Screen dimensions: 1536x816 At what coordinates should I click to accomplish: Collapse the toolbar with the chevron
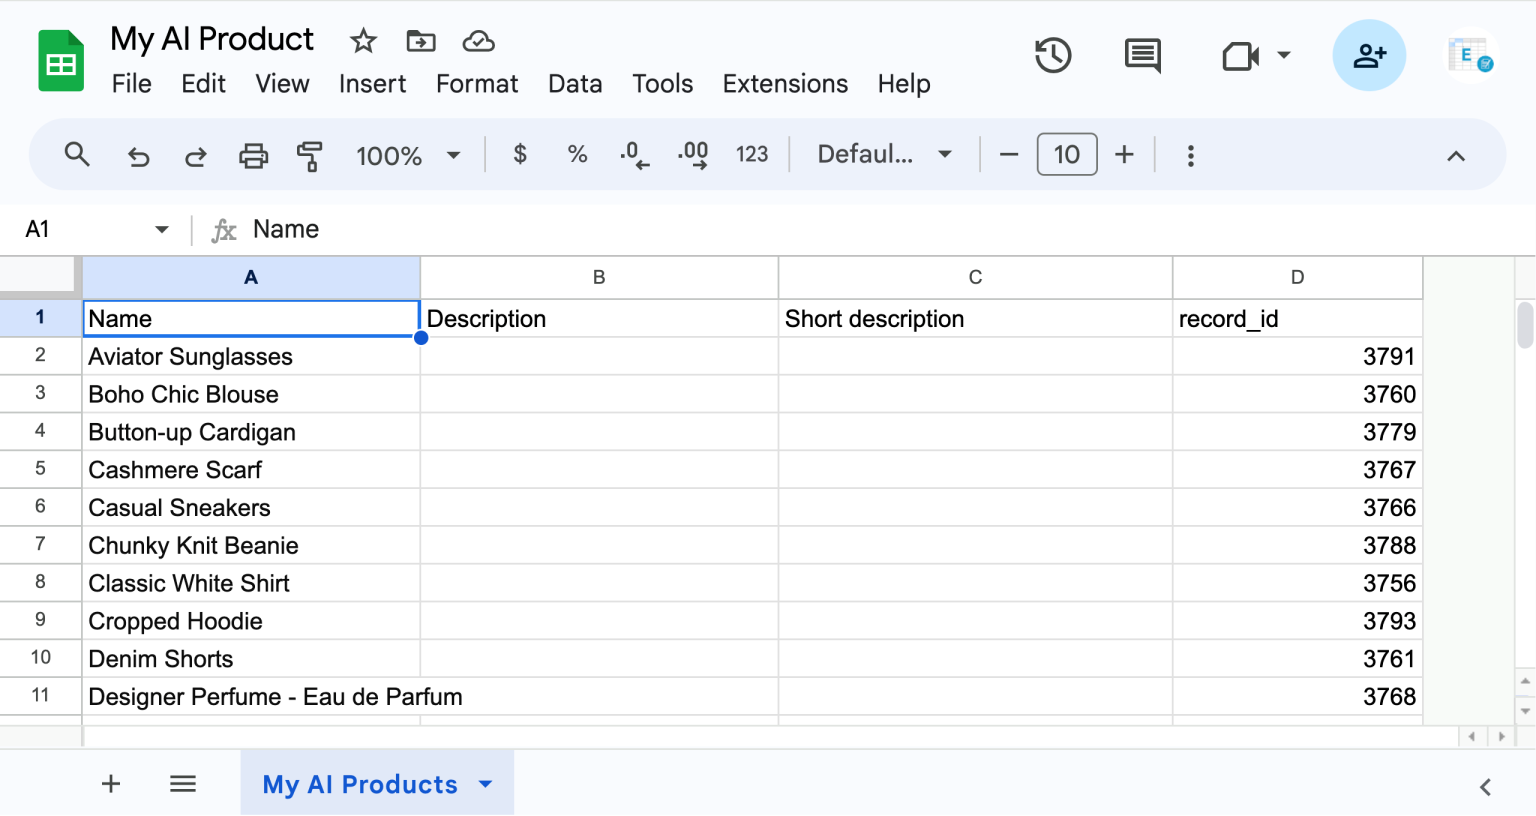coord(1456,155)
